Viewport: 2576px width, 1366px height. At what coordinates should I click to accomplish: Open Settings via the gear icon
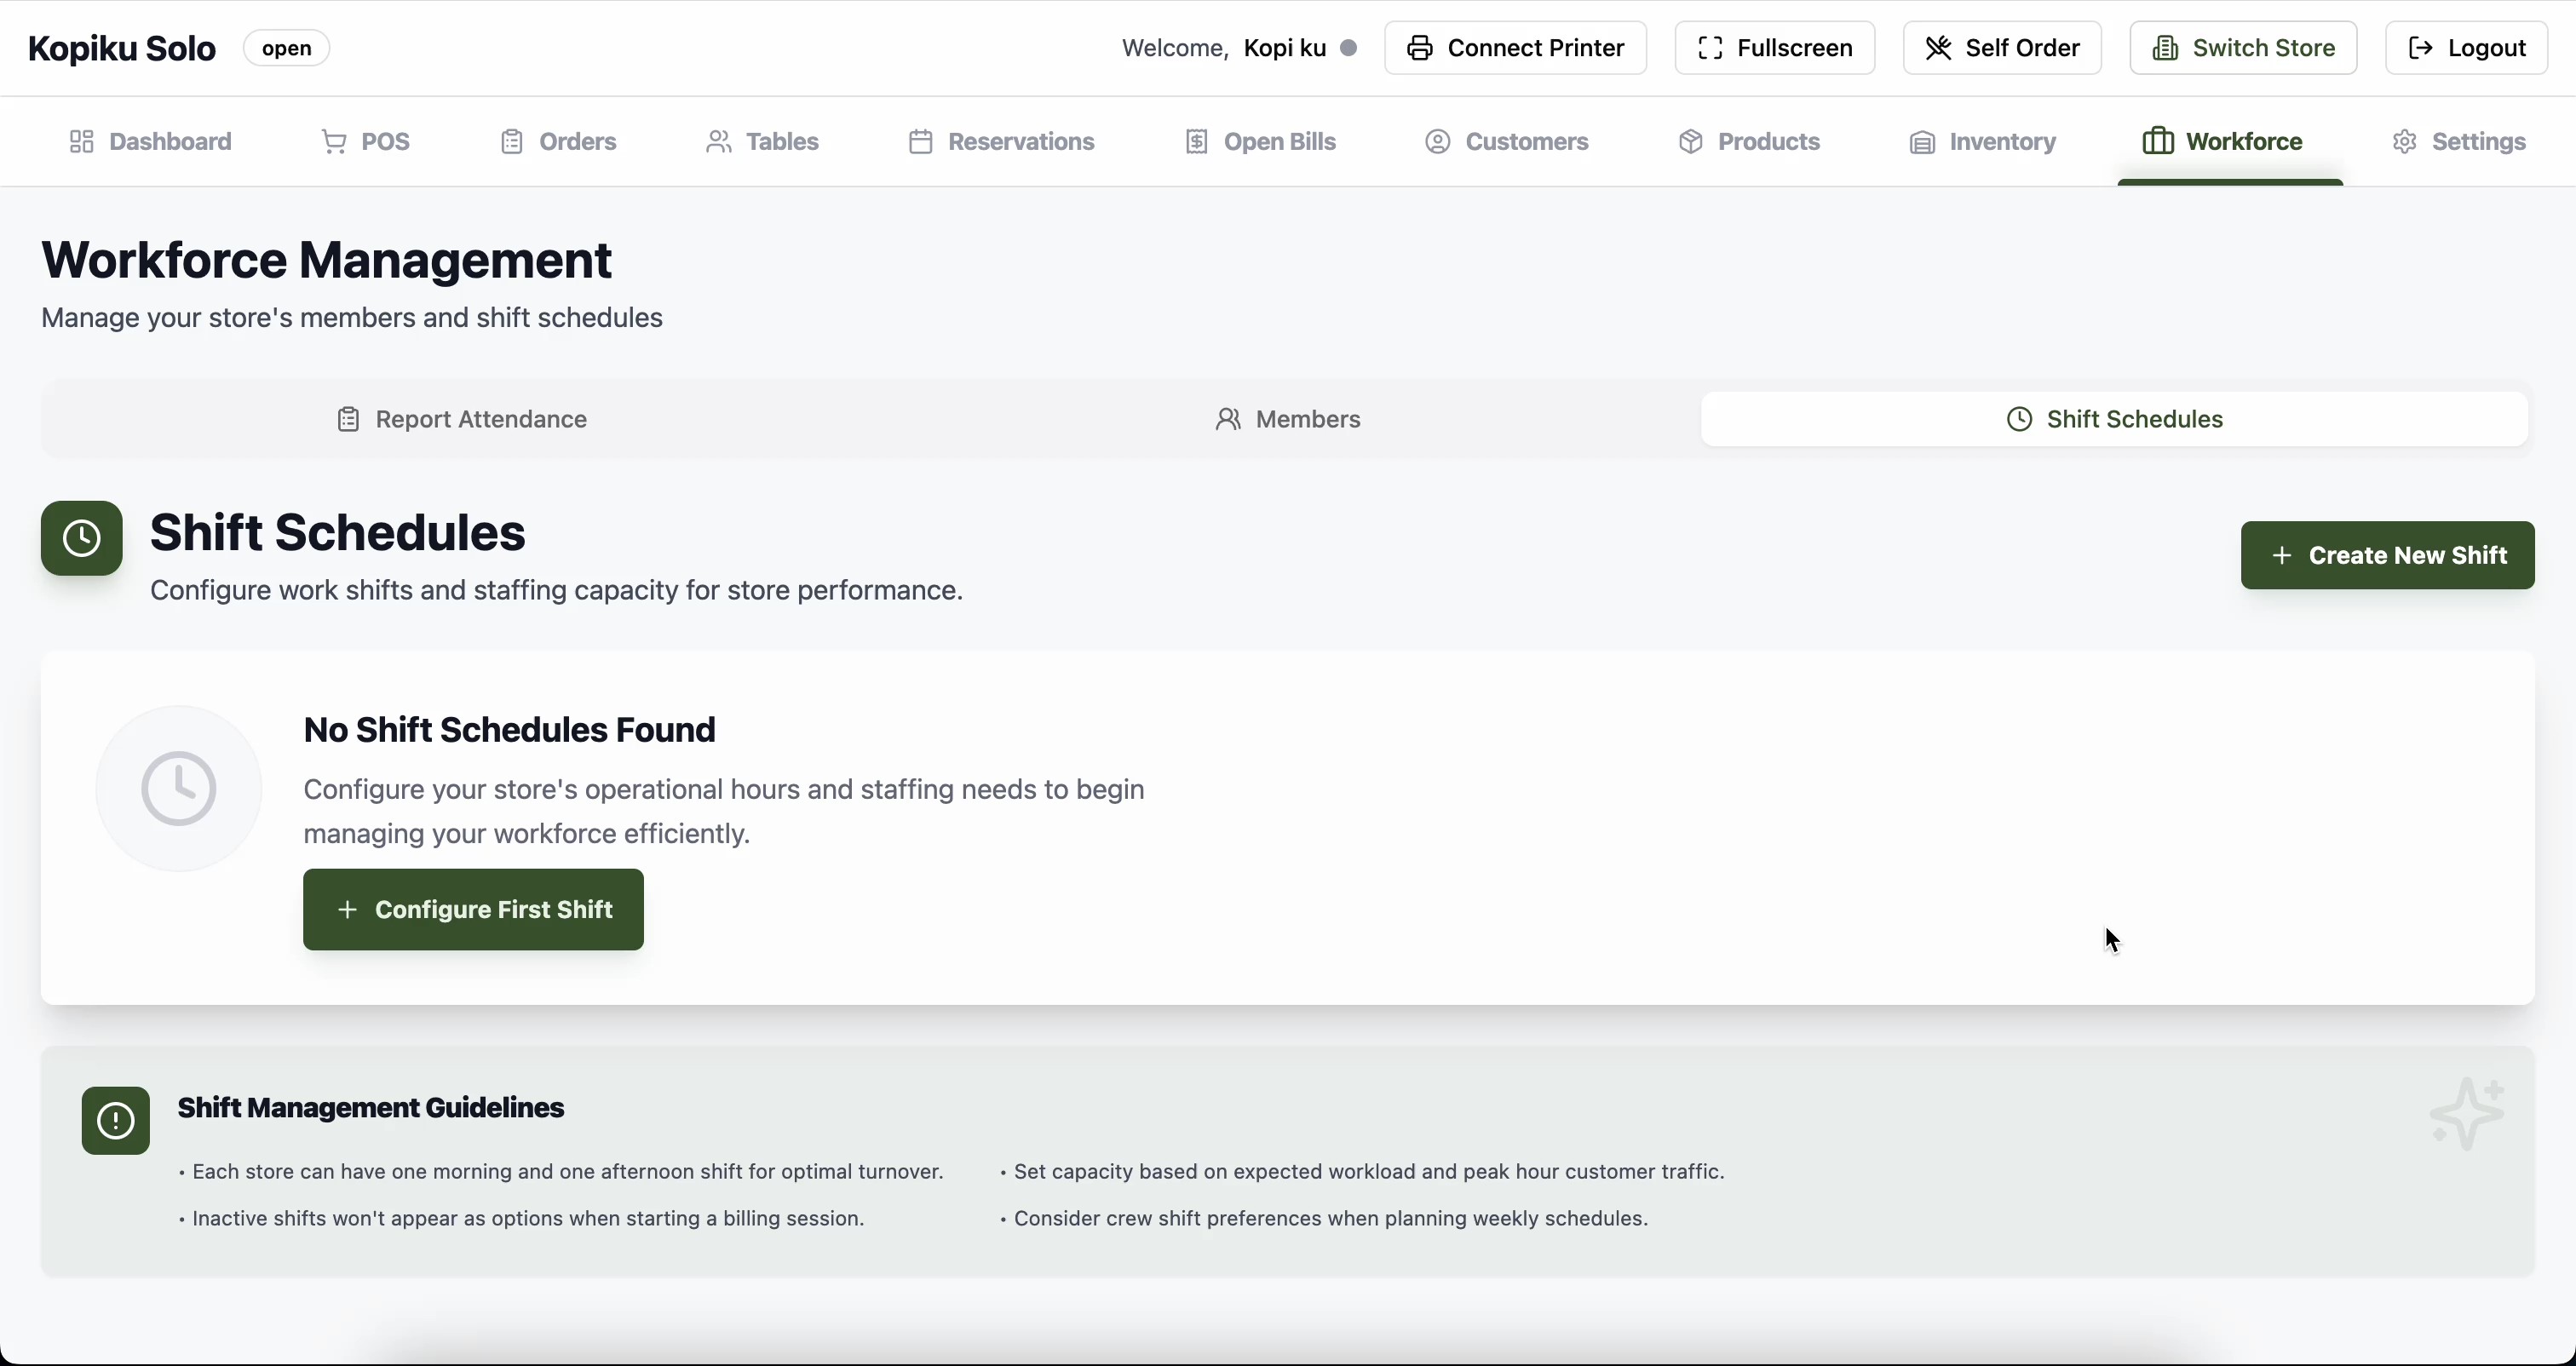pyautogui.click(x=2404, y=142)
